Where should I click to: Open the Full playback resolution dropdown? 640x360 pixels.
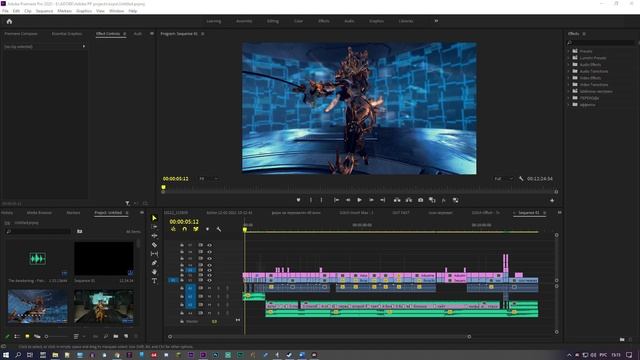click(x=503, y=179)
